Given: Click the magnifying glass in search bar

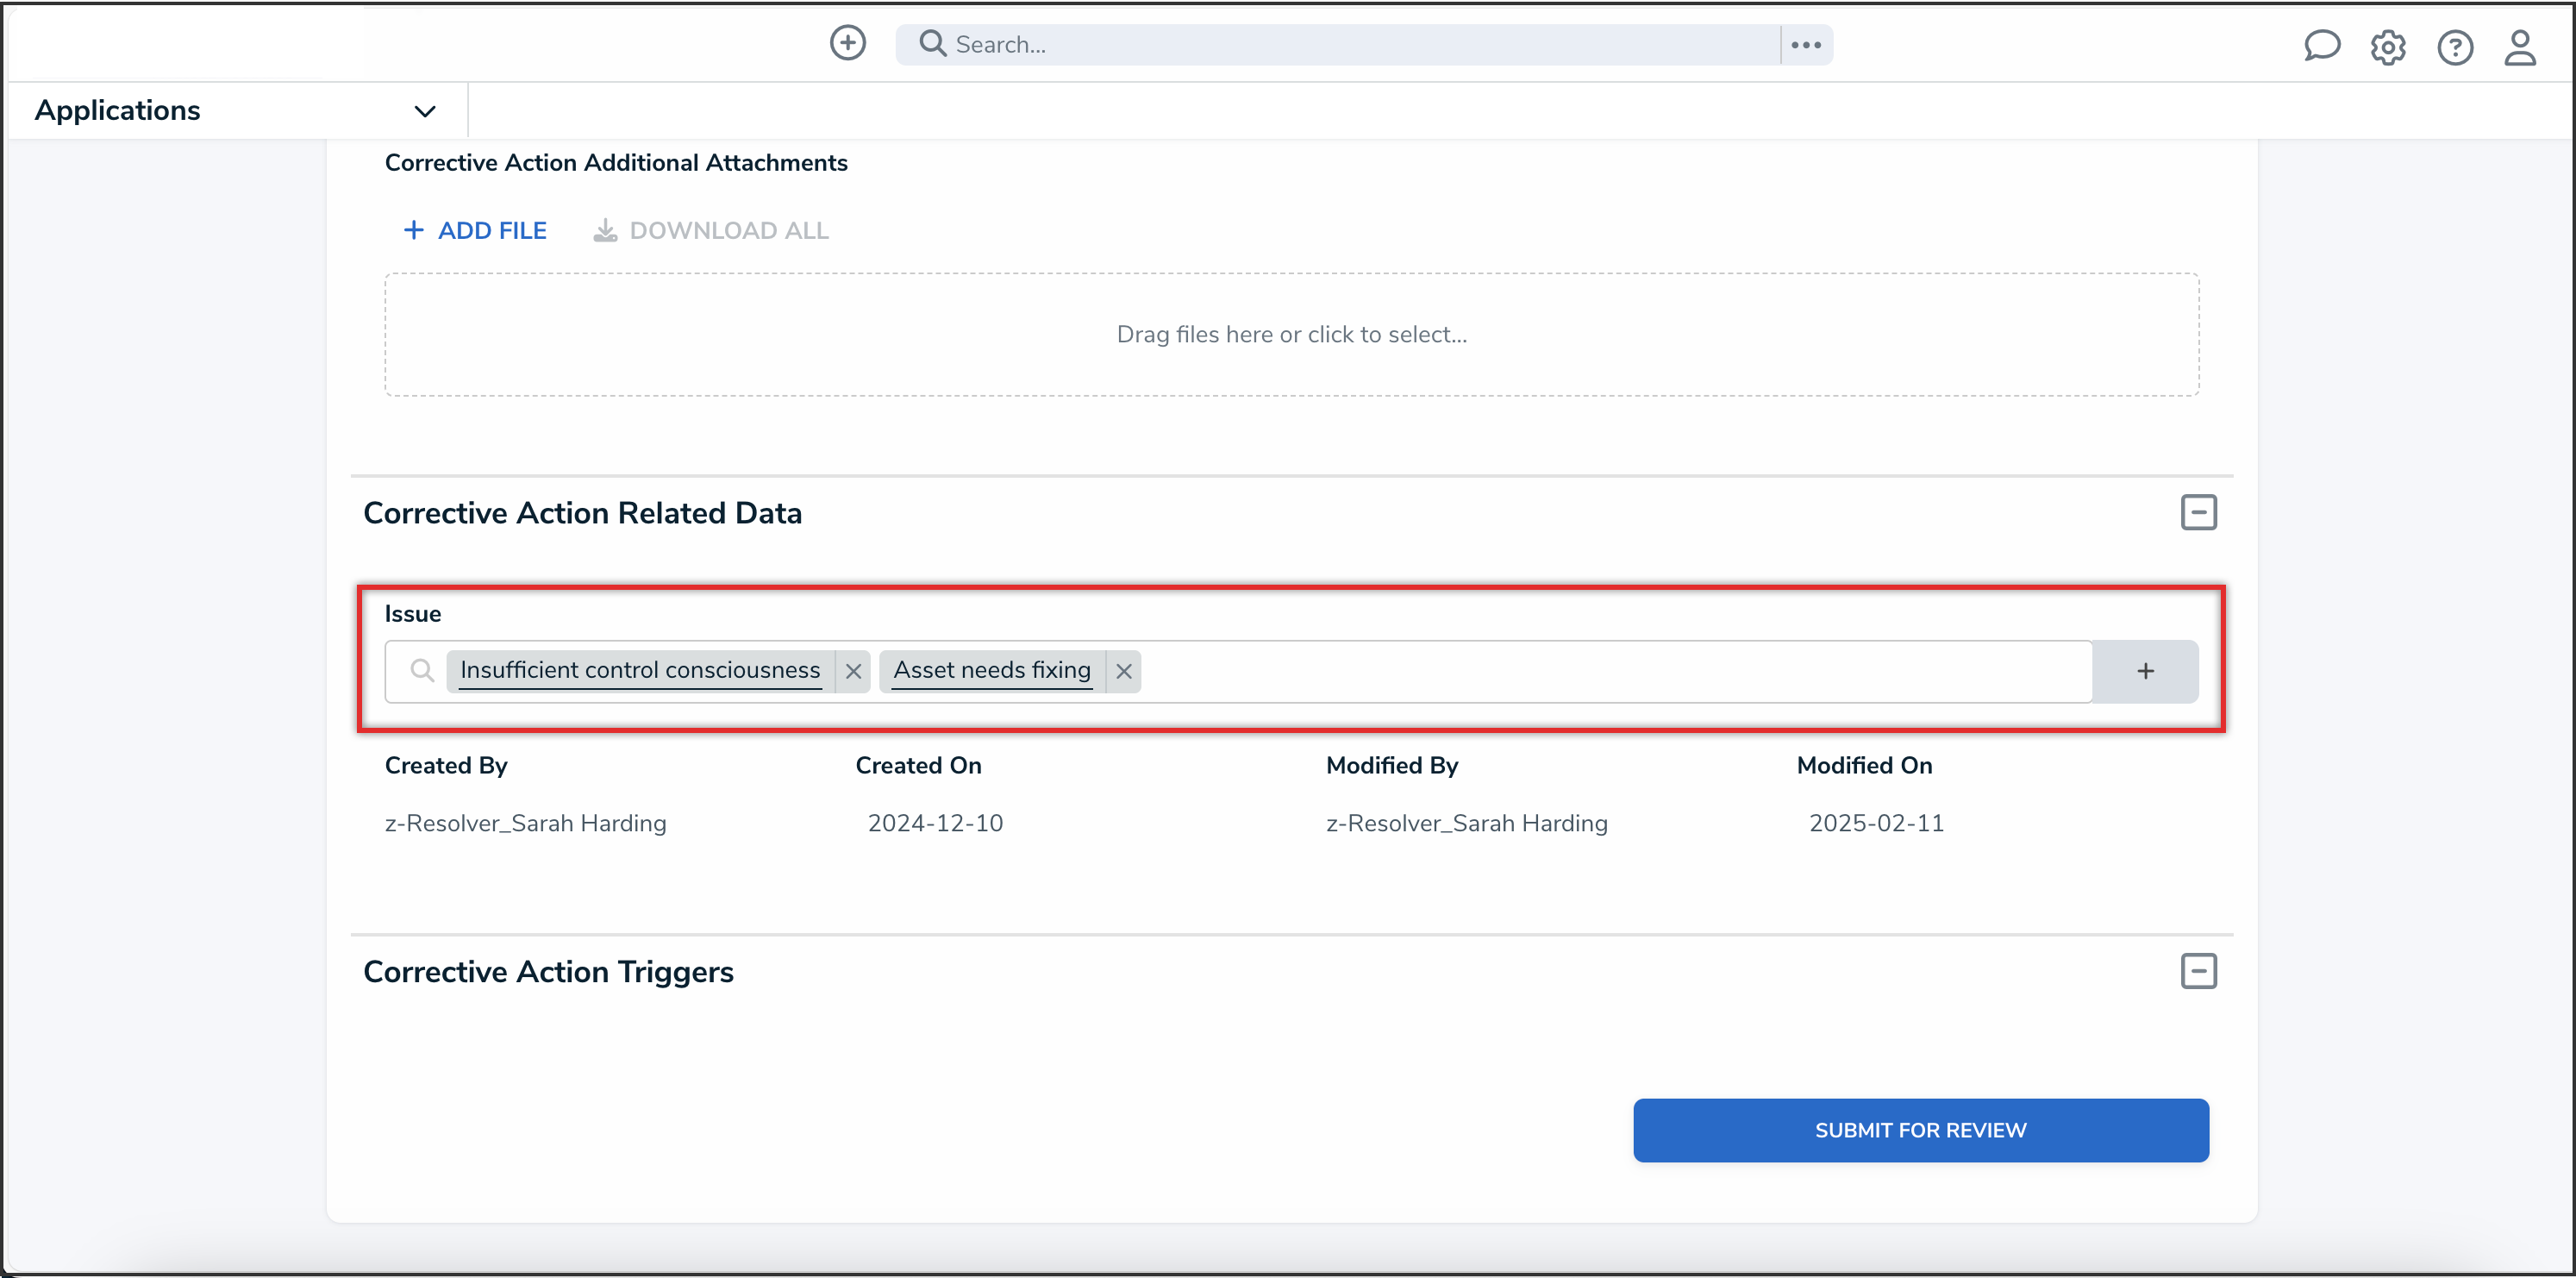Looking at the screenshot, I should (932, 43).
